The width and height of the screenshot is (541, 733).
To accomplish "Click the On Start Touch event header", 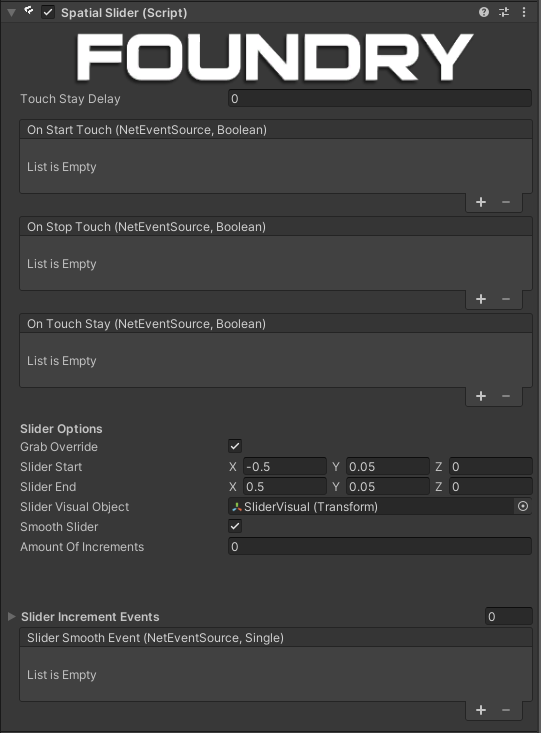I will [x=276, y=129].
